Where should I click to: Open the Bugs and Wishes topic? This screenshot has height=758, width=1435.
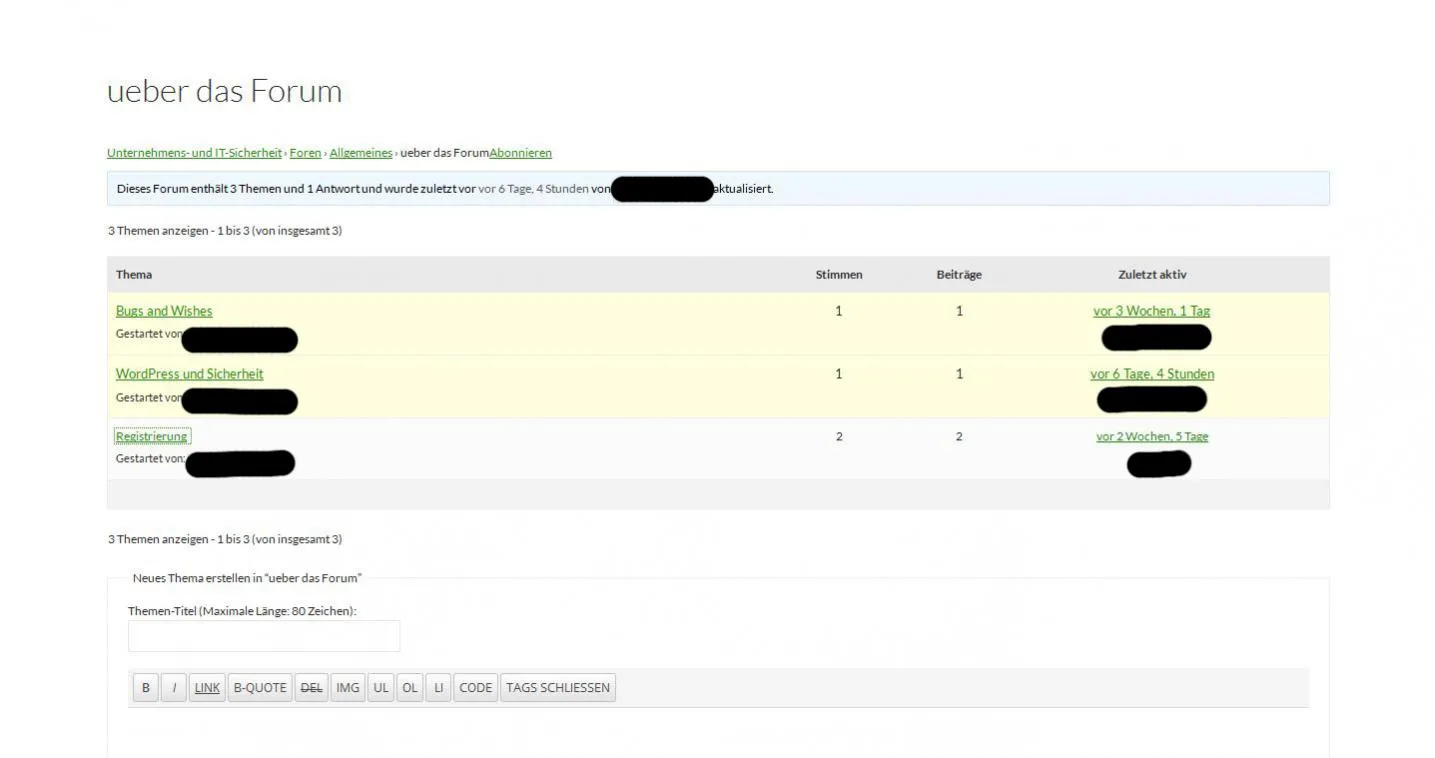tap(164, 311)
